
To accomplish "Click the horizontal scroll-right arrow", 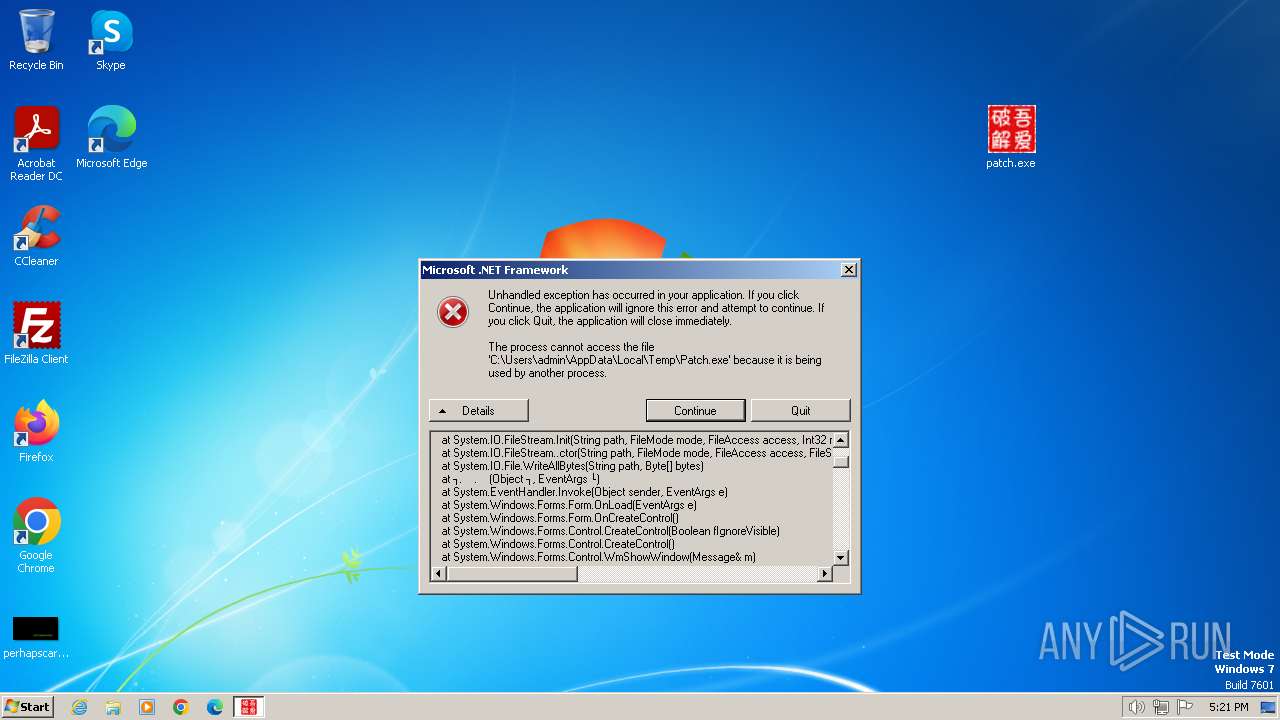I will click(x=825, y=574).
